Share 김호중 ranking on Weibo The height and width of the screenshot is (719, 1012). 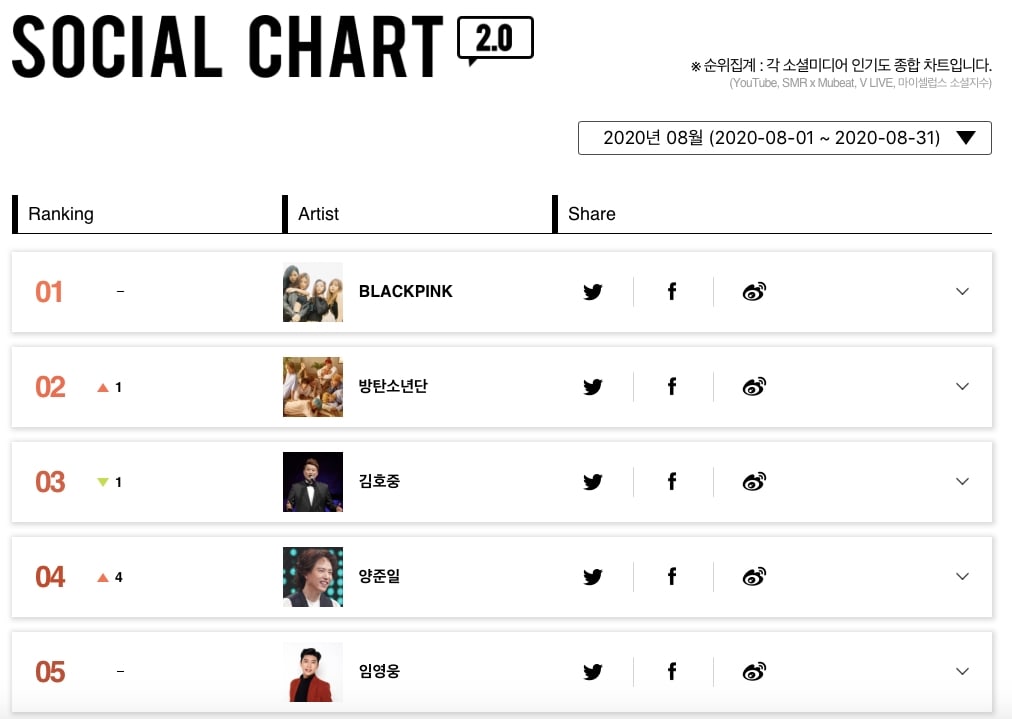coord(754,481)
